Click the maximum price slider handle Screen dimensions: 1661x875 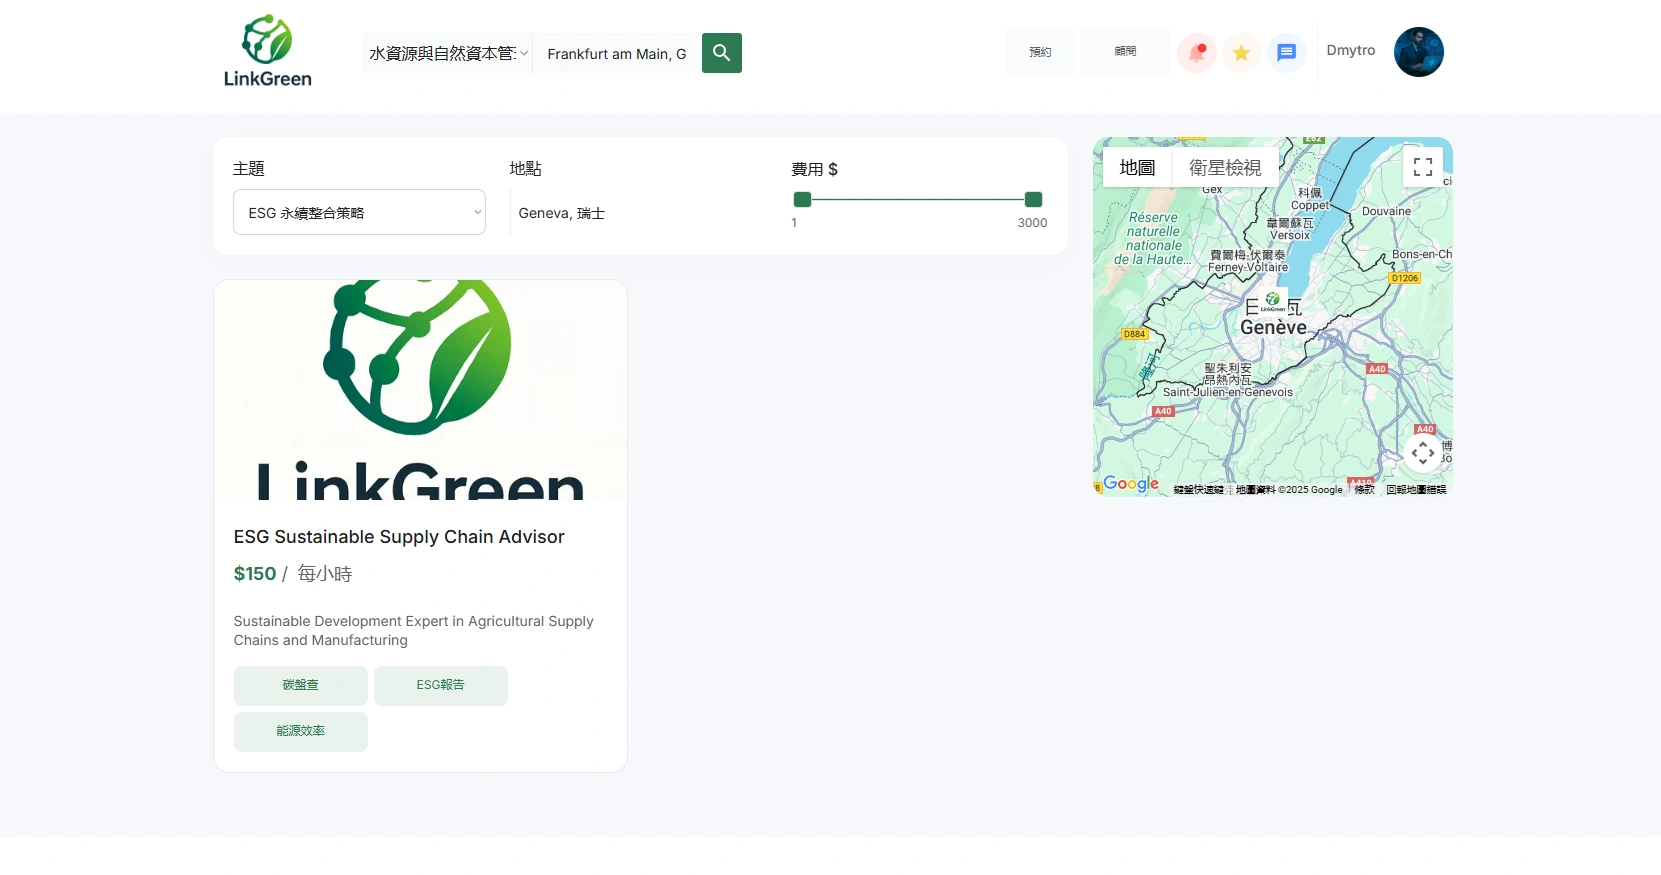pos(1034,199)
